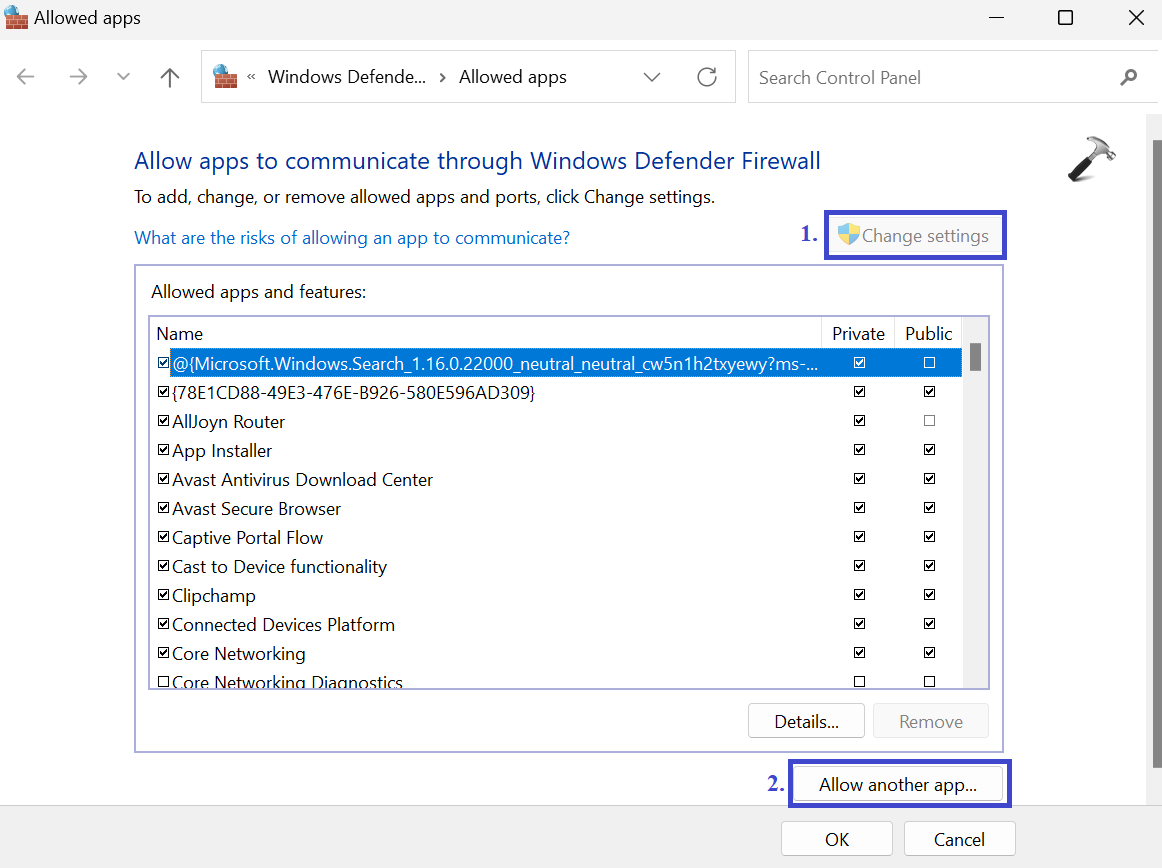
Task: Navigate to Windows Defender breadcrumb
Action: 346,77
